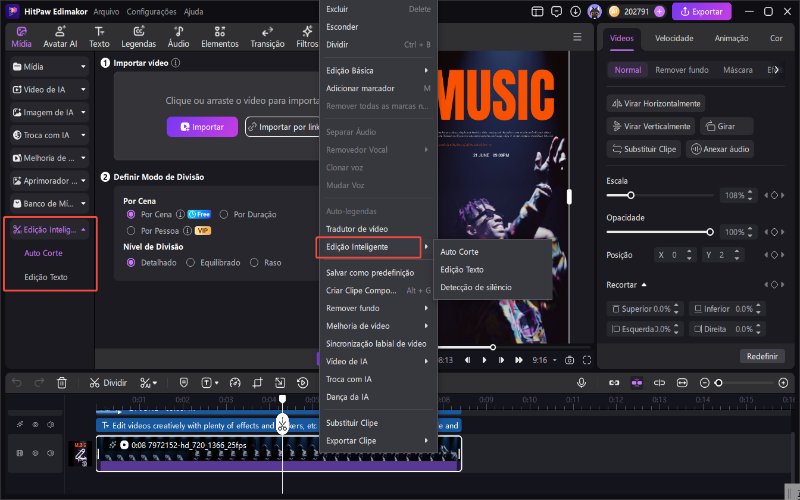
Task: Toggle the purple magnetic snap icon
Action: point(637,383)
